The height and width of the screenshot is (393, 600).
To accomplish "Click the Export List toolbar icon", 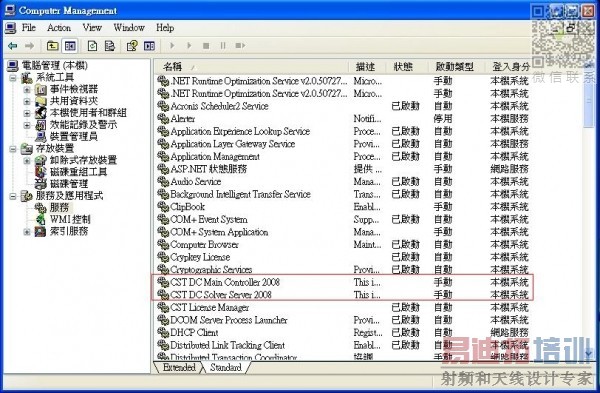I will (x=110, y=46).
